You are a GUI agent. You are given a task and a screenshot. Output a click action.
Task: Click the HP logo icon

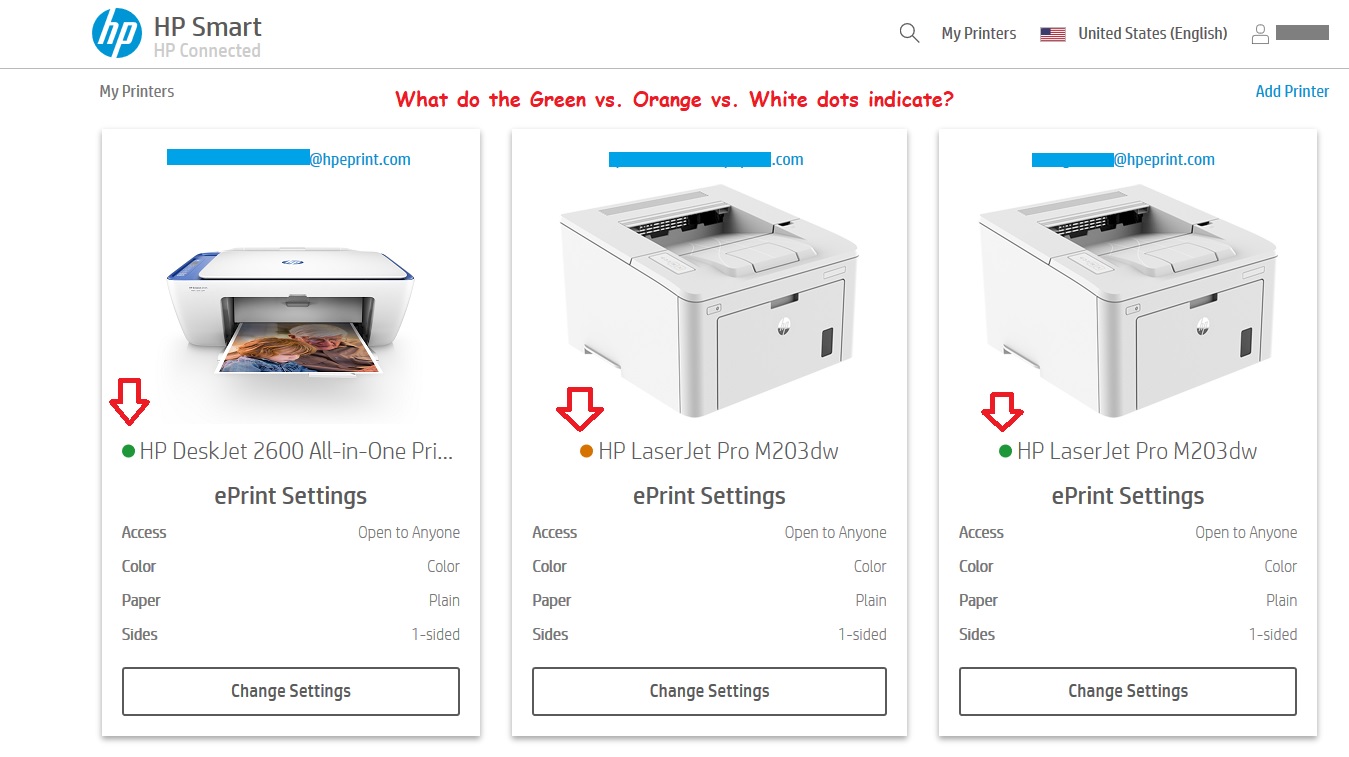pyautogui.click(x=117, y=34)
